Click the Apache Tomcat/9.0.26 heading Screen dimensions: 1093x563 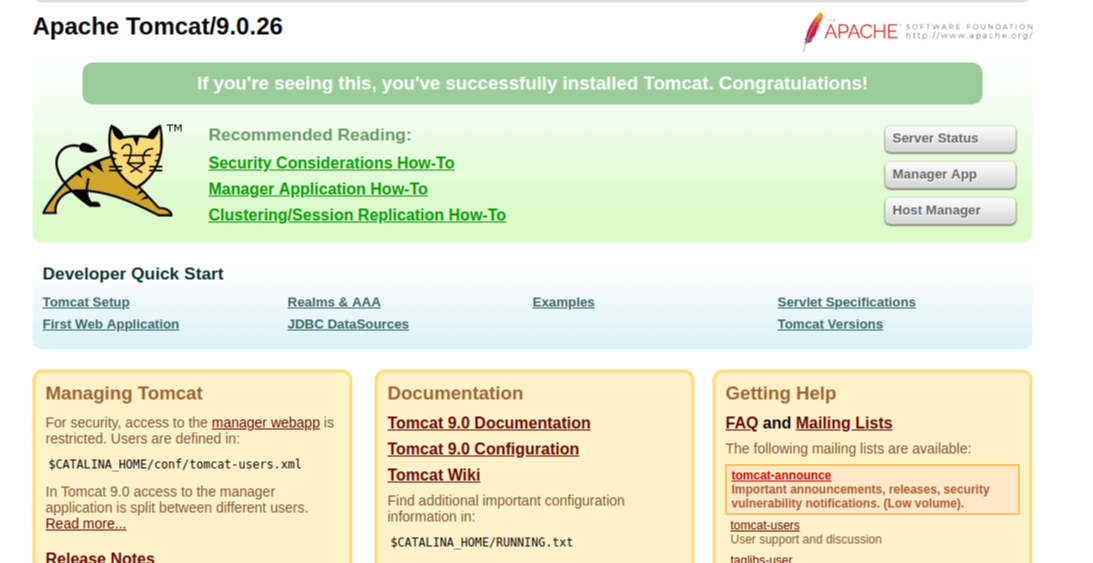[158, 26]
